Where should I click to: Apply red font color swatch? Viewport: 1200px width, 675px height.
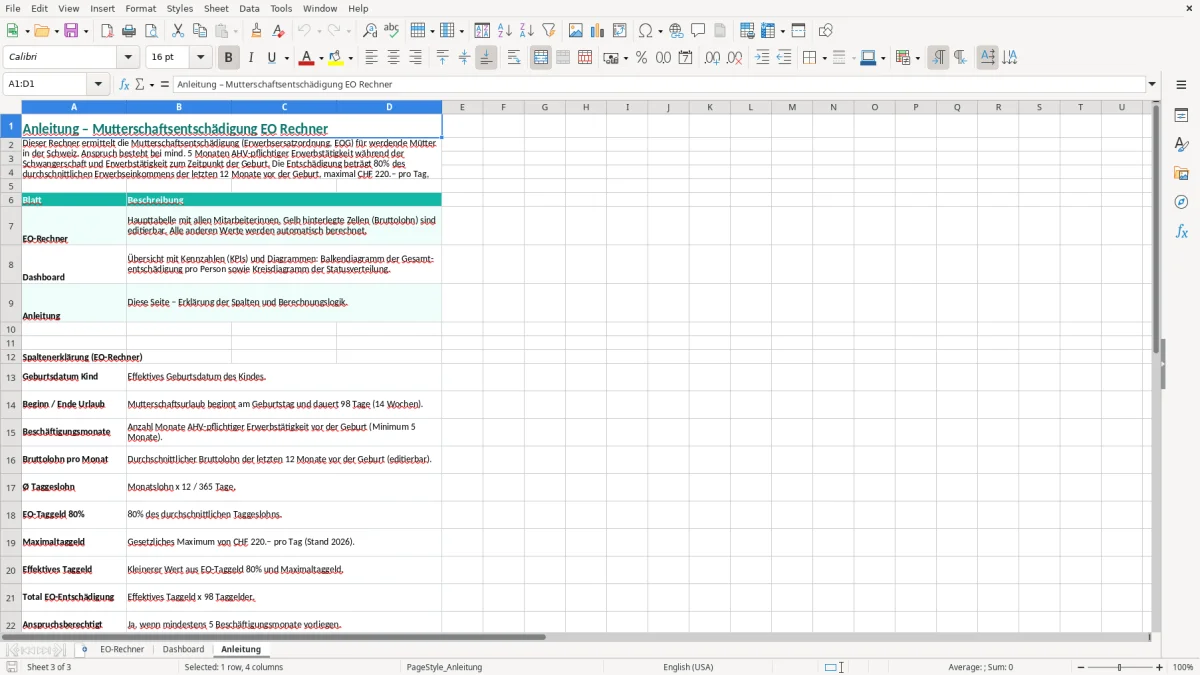click(x=307, y=58)
